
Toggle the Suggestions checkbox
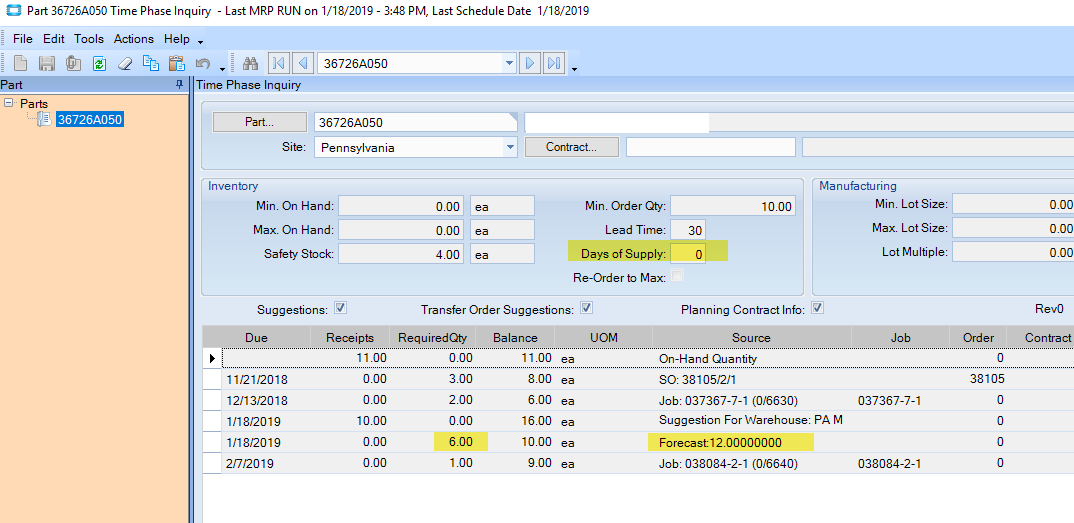341,308
